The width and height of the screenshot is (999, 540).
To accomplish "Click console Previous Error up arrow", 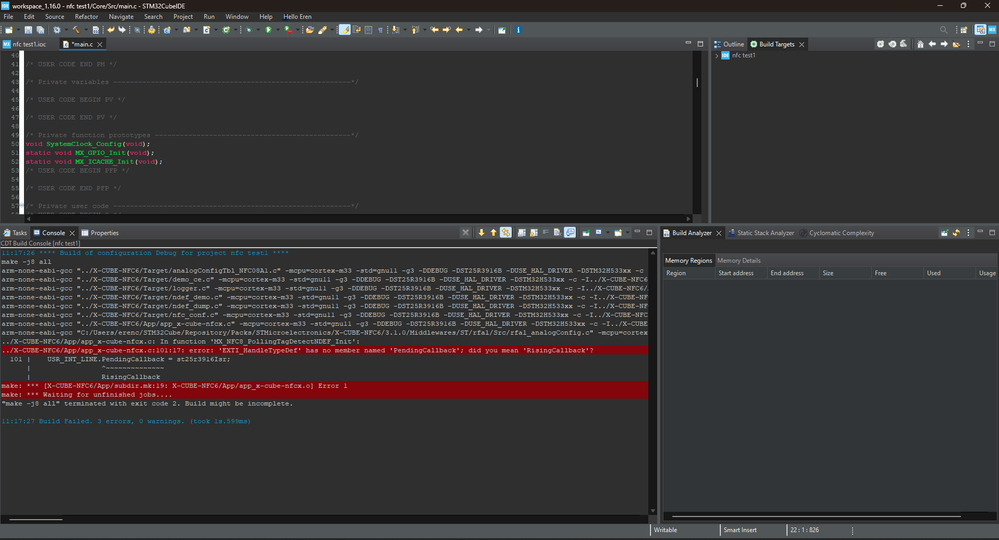I will 493,232.
